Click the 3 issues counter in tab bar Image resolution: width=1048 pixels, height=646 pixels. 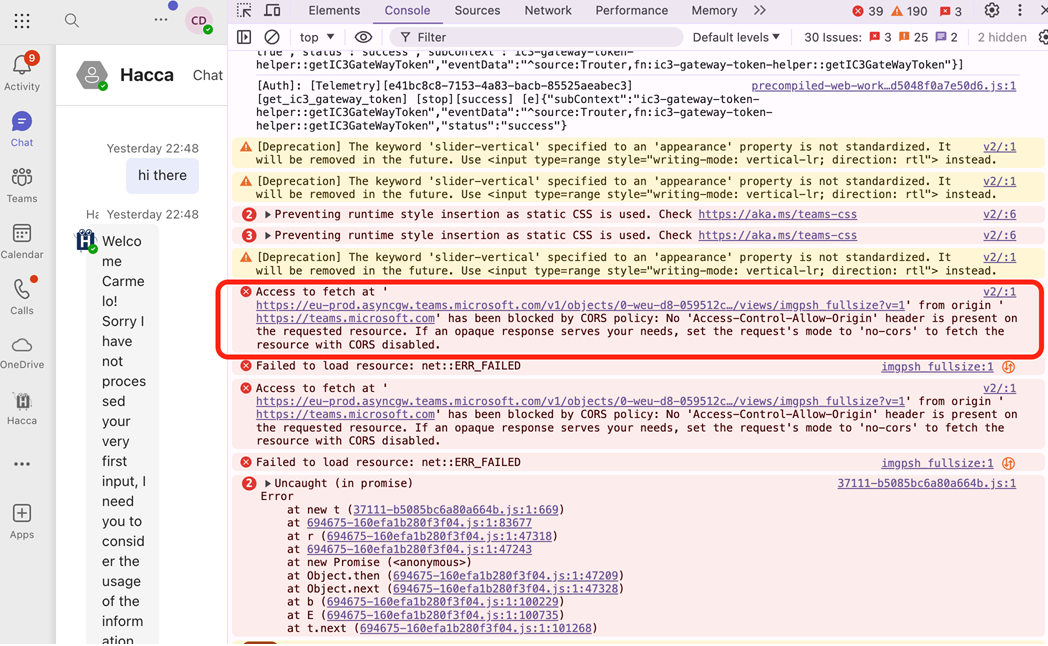pyautogui.click(x=950, y=11)
